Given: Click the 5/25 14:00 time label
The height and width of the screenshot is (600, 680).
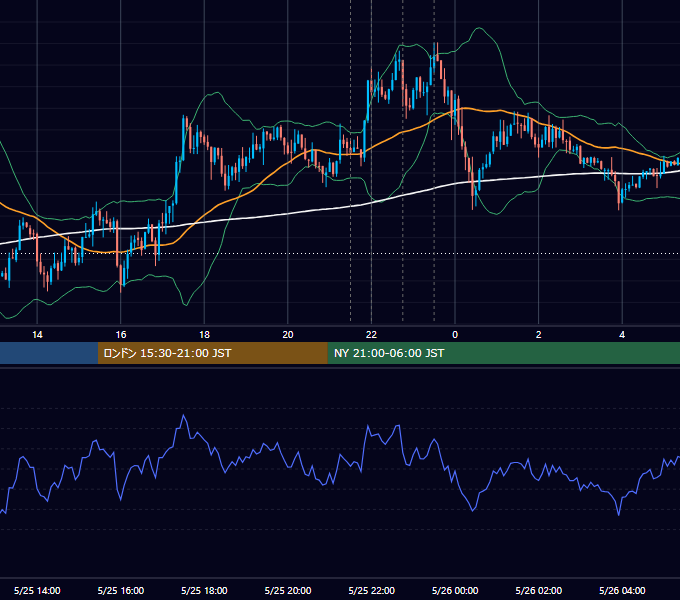Looking at the screenshot, I should 37,590.
